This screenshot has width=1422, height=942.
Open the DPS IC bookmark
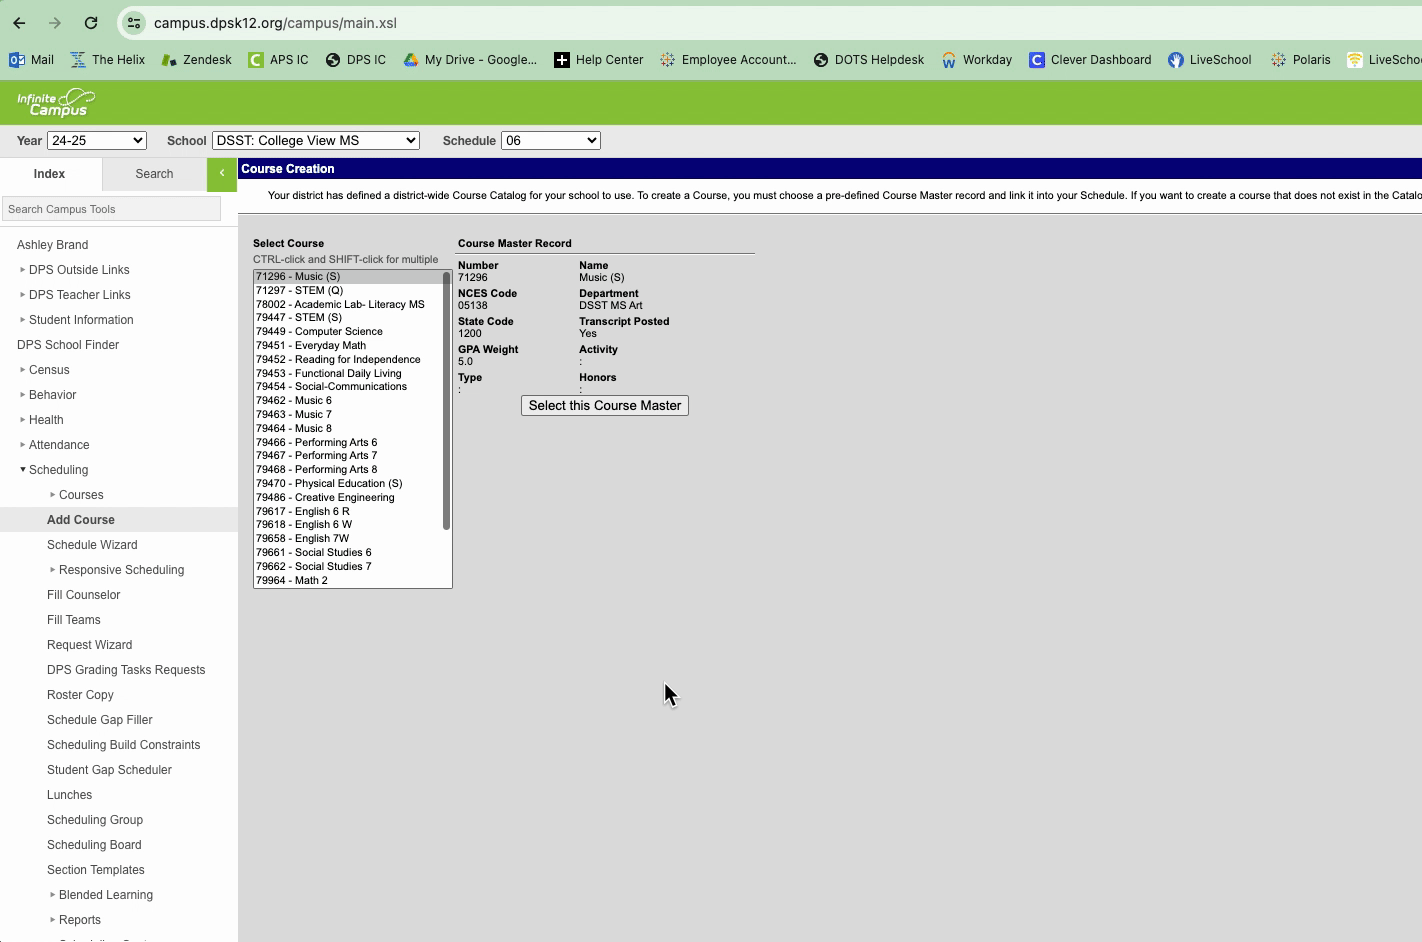coord(356,60)
